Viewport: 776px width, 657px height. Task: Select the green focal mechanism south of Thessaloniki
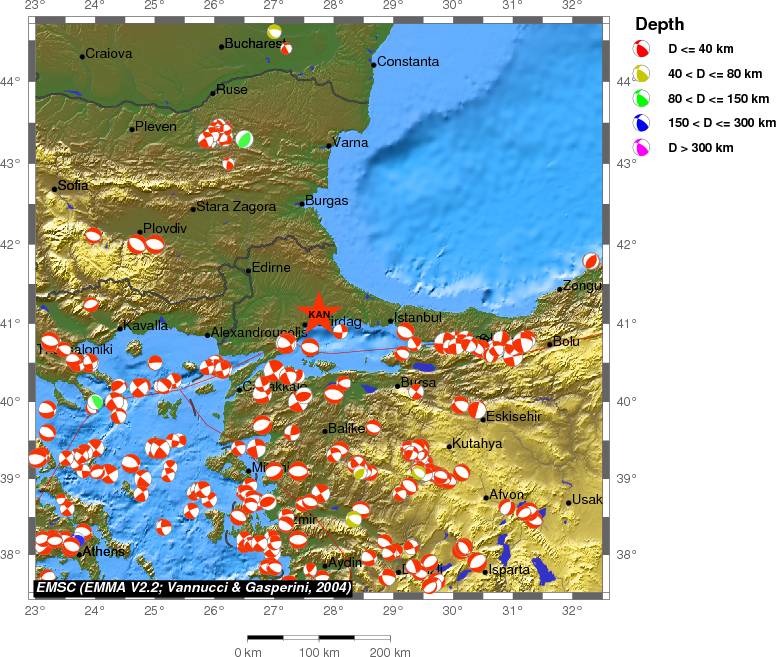96,402
